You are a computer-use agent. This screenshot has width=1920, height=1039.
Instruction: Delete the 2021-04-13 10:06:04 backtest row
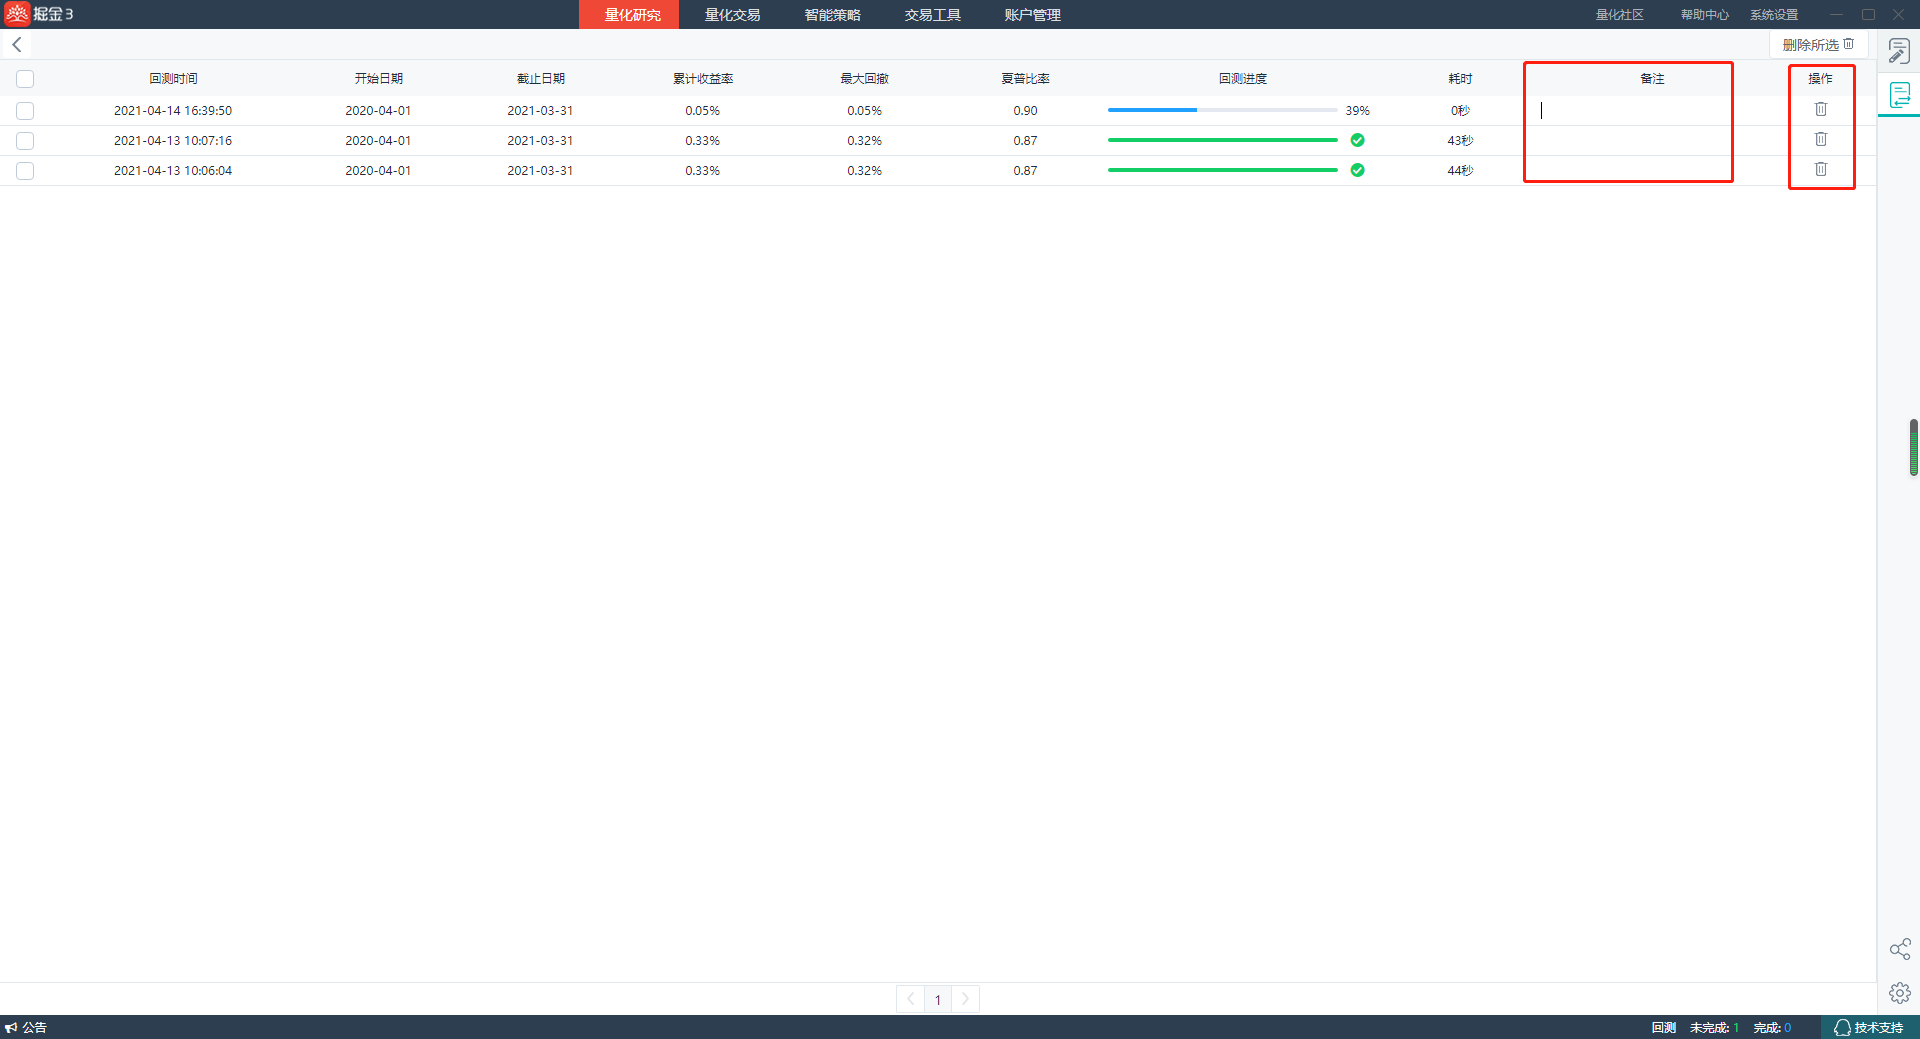click(1821, 169)
